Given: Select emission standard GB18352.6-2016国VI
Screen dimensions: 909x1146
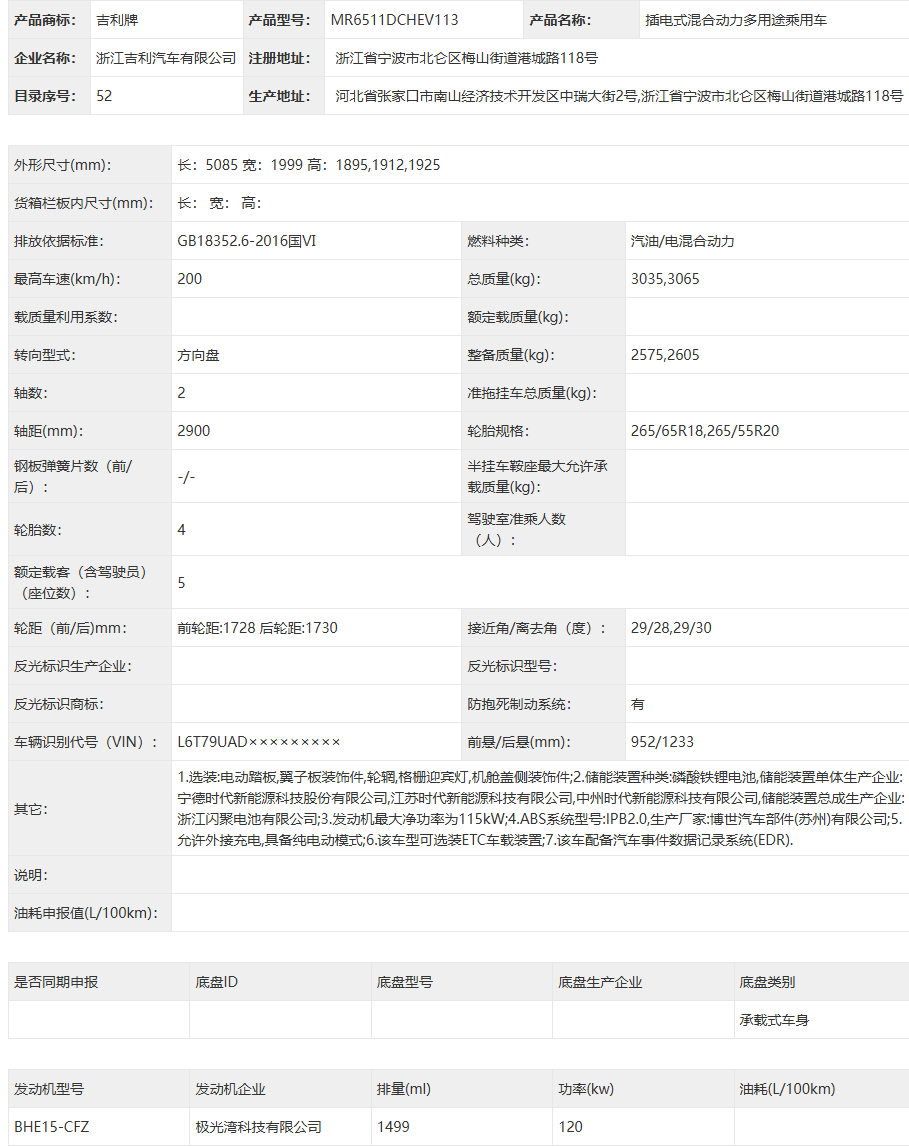Looking at the screenshot, I should click(x=246, y=241).
